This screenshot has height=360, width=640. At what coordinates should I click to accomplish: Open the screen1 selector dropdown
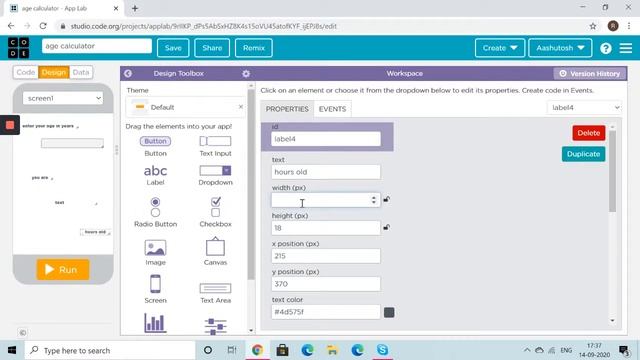[x=63, y=98]
